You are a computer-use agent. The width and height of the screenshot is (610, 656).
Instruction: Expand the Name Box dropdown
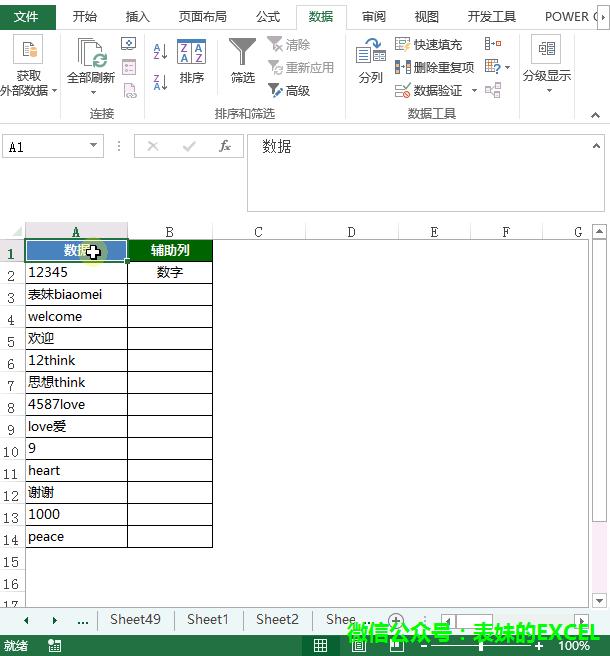coord(93,145)
